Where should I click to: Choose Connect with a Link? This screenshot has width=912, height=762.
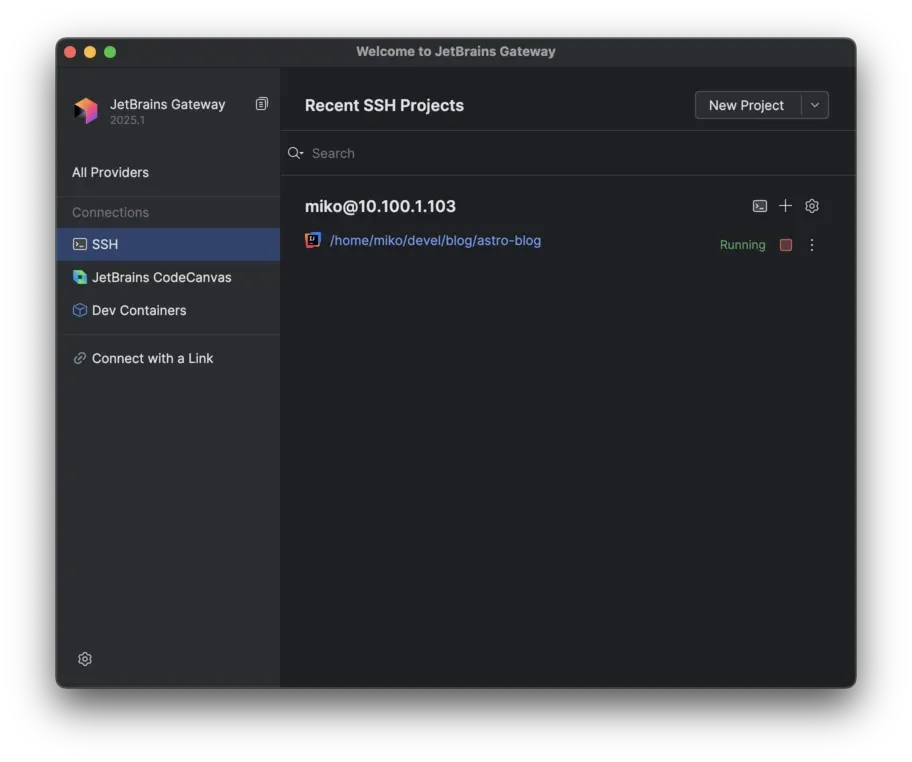coord(168,358)
